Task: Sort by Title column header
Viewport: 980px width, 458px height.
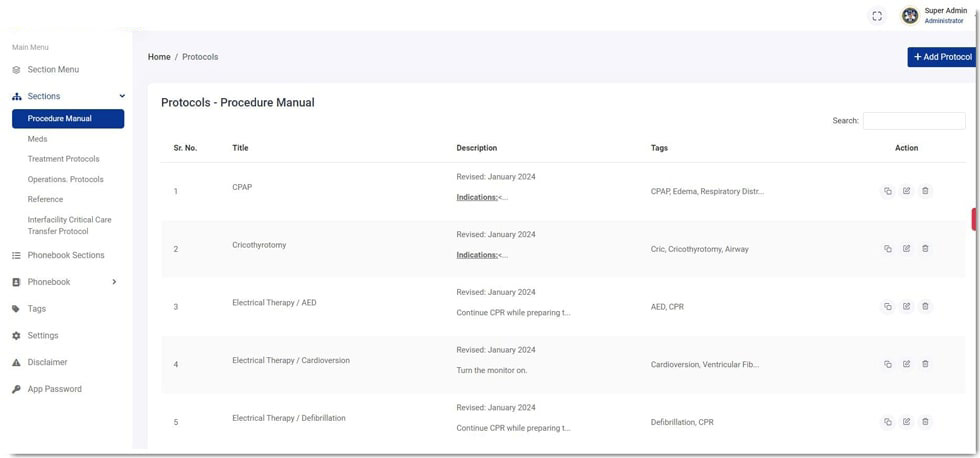Action: tap(240, 148)
